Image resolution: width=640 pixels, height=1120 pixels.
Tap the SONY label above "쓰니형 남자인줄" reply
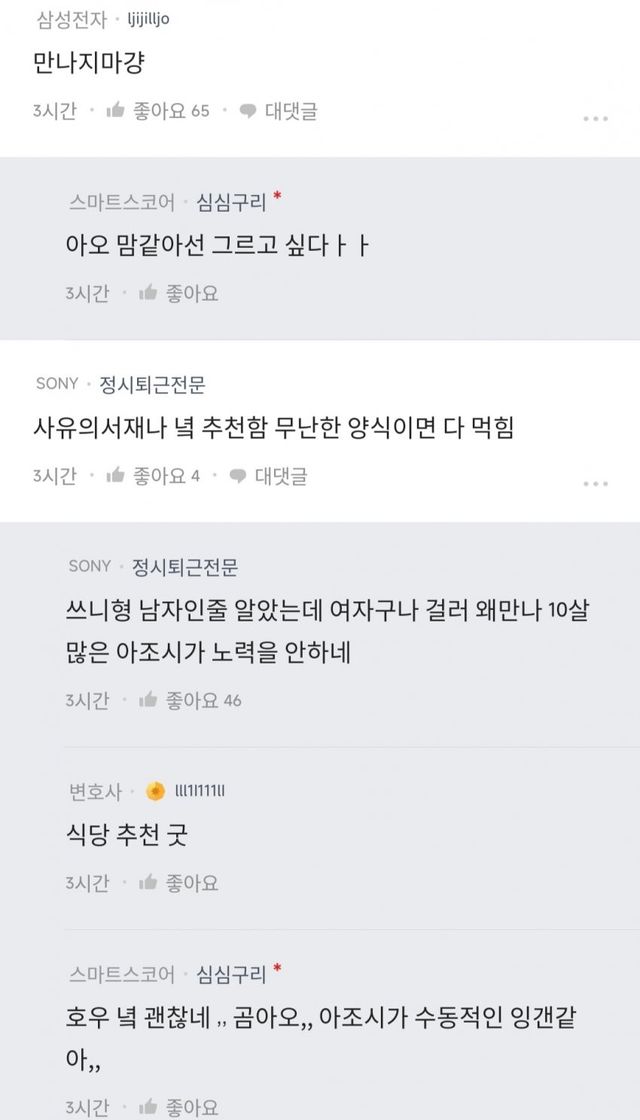pos(89,567)
